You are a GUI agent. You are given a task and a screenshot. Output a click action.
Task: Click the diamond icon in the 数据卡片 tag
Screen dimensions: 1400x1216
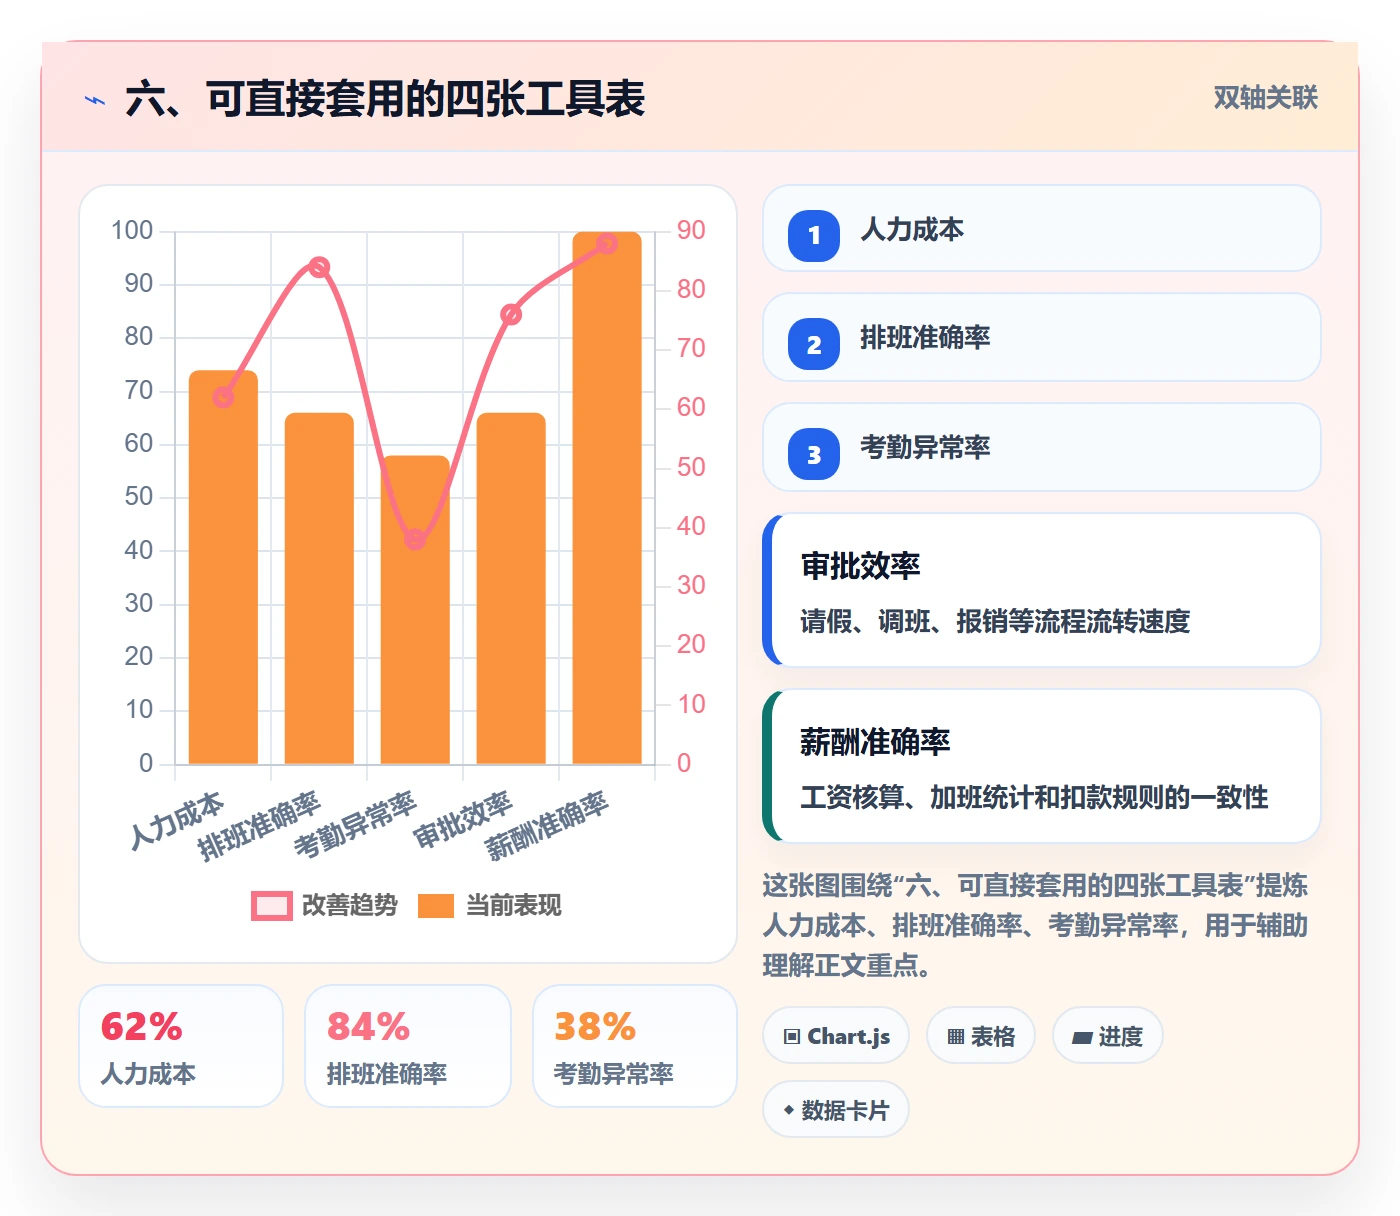coord(789,1110)
